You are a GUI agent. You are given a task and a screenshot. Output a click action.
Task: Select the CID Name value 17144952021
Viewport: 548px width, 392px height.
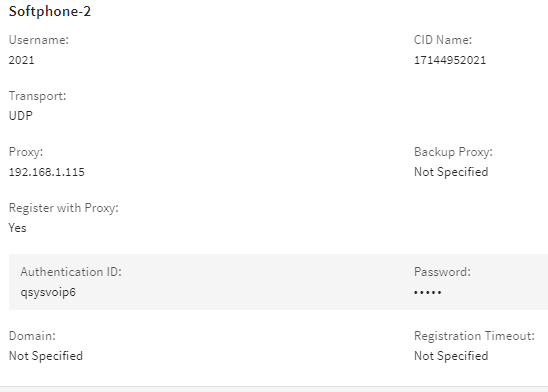[450, 60]
